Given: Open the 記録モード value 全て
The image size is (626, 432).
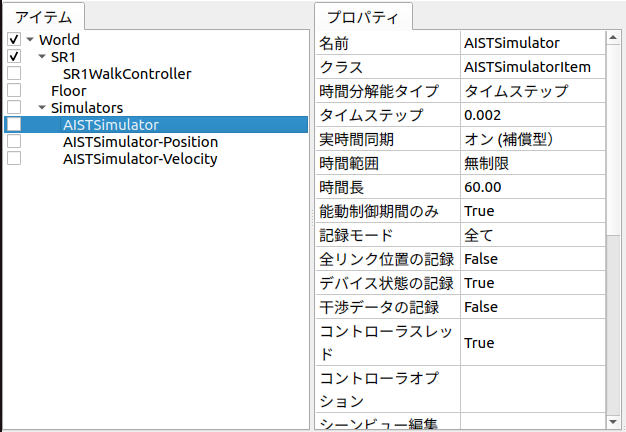Looking at the screenshot, I should 533,235.
